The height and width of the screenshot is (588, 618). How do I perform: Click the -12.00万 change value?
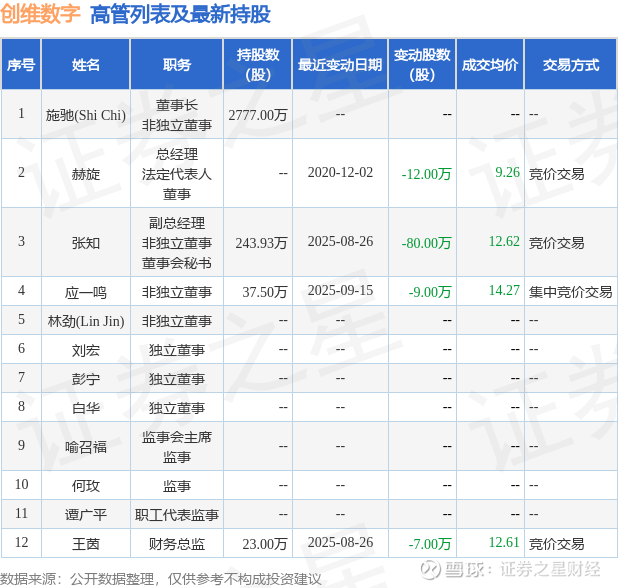tap(426, 174)
